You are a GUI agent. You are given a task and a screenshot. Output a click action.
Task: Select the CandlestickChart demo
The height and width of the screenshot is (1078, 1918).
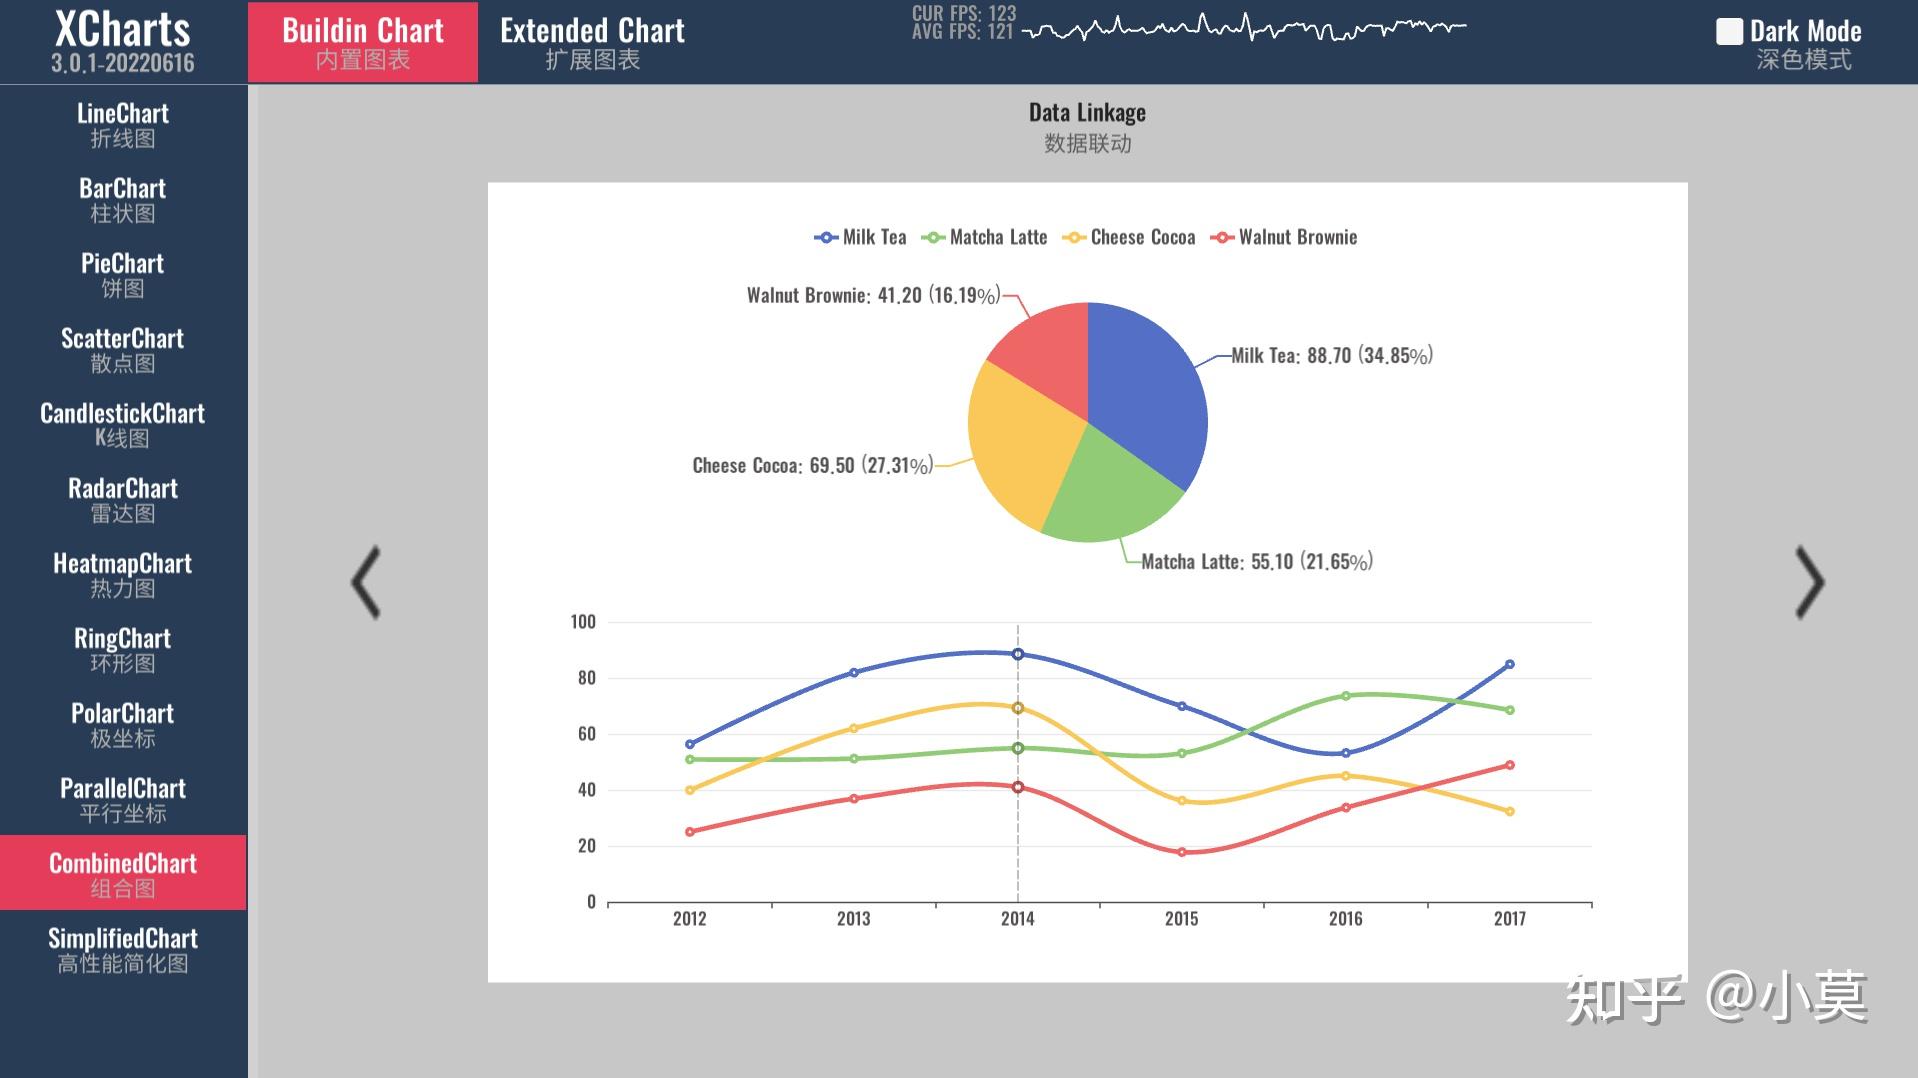tap(122, 423)
